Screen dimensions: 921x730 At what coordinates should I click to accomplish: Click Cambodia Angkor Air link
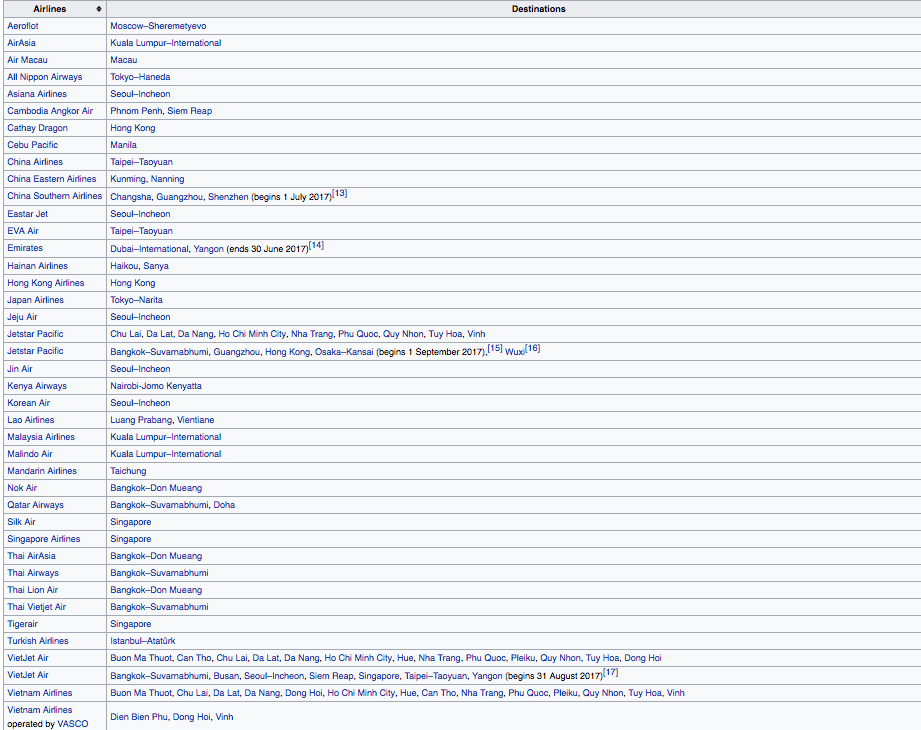(50, 111)
